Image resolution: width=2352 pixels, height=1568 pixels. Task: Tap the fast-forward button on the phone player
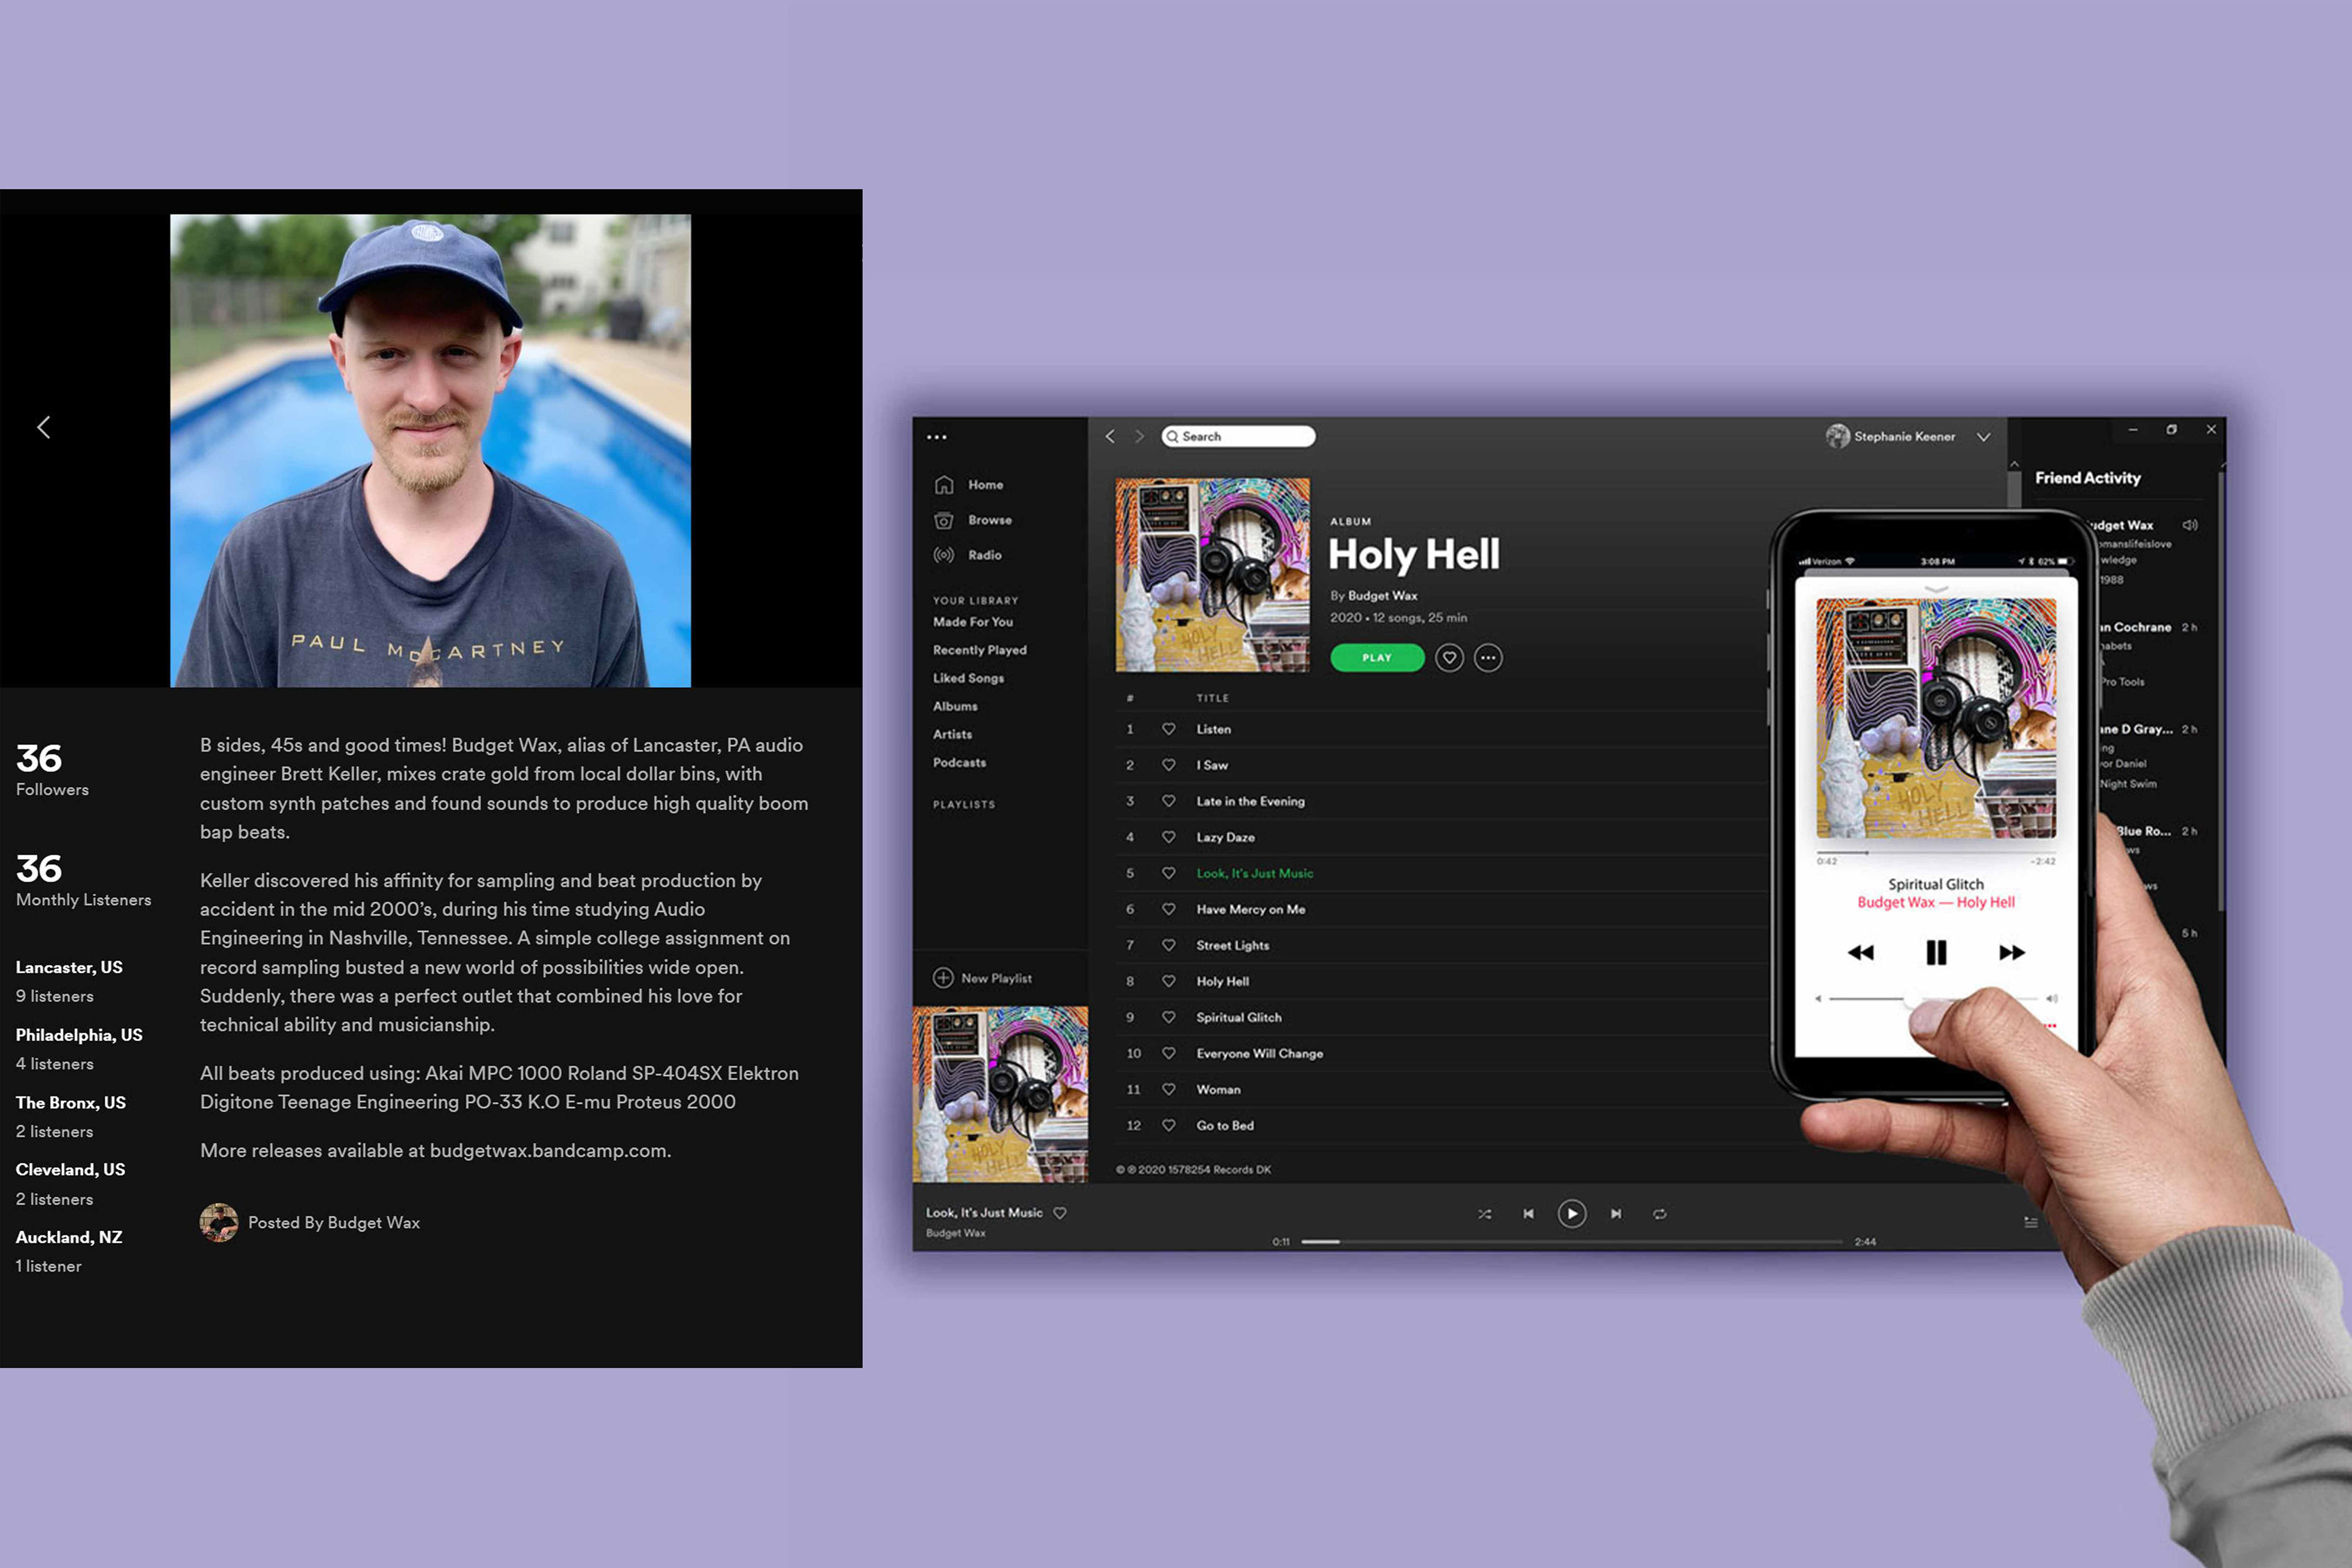2012,953
